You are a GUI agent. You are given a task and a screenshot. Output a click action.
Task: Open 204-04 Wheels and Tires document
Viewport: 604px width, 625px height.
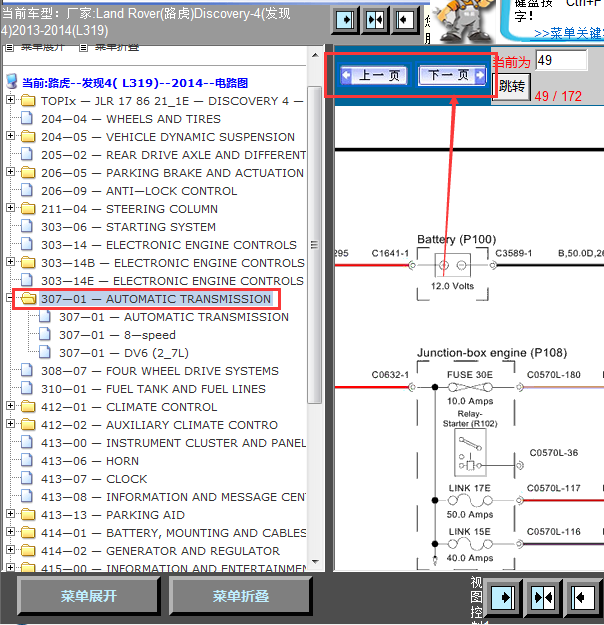coord(131,119)
